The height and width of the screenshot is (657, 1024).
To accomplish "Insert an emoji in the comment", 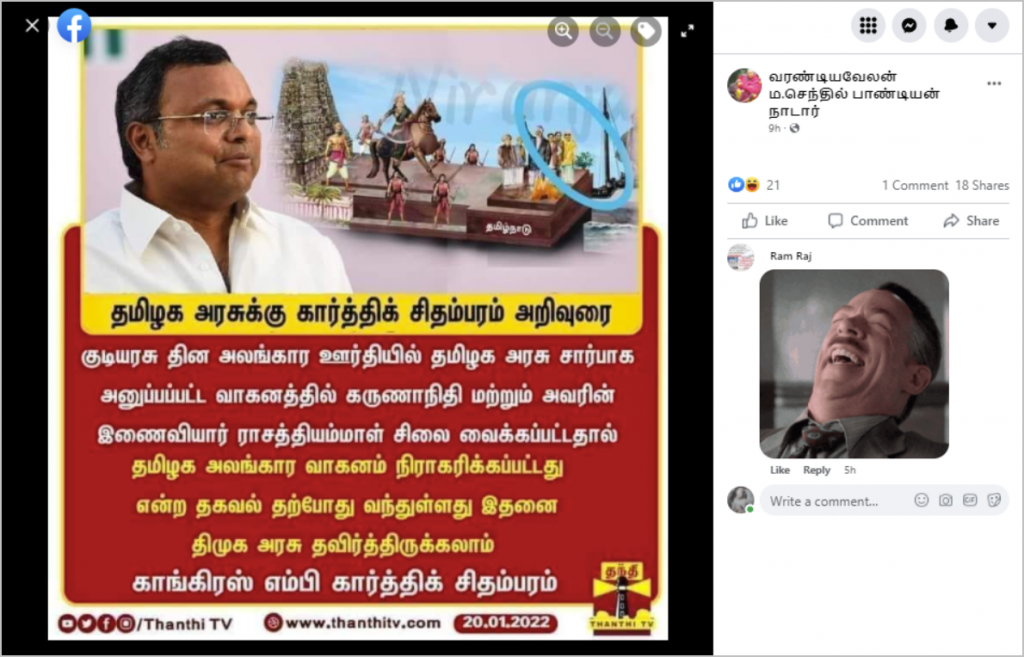I will [x=921, y=500].
